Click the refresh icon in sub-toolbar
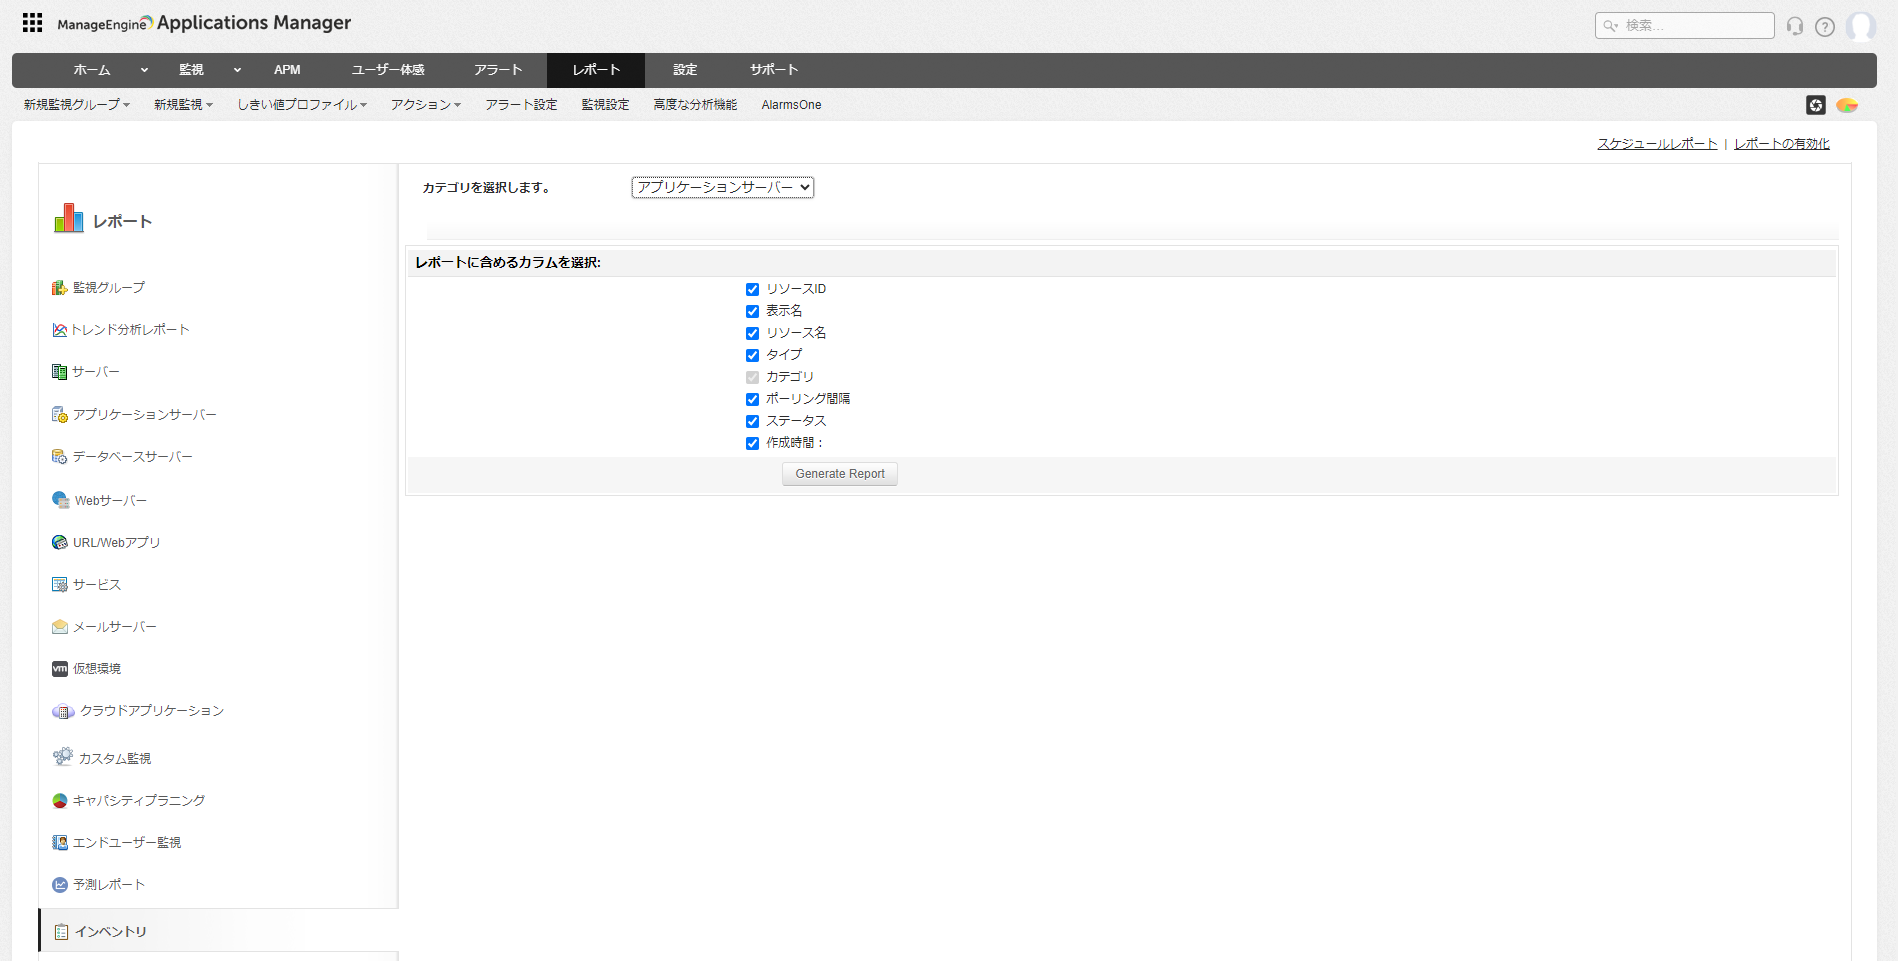Image resolution: width=1898 pixels, height=961 pixels. (1816, 105)
